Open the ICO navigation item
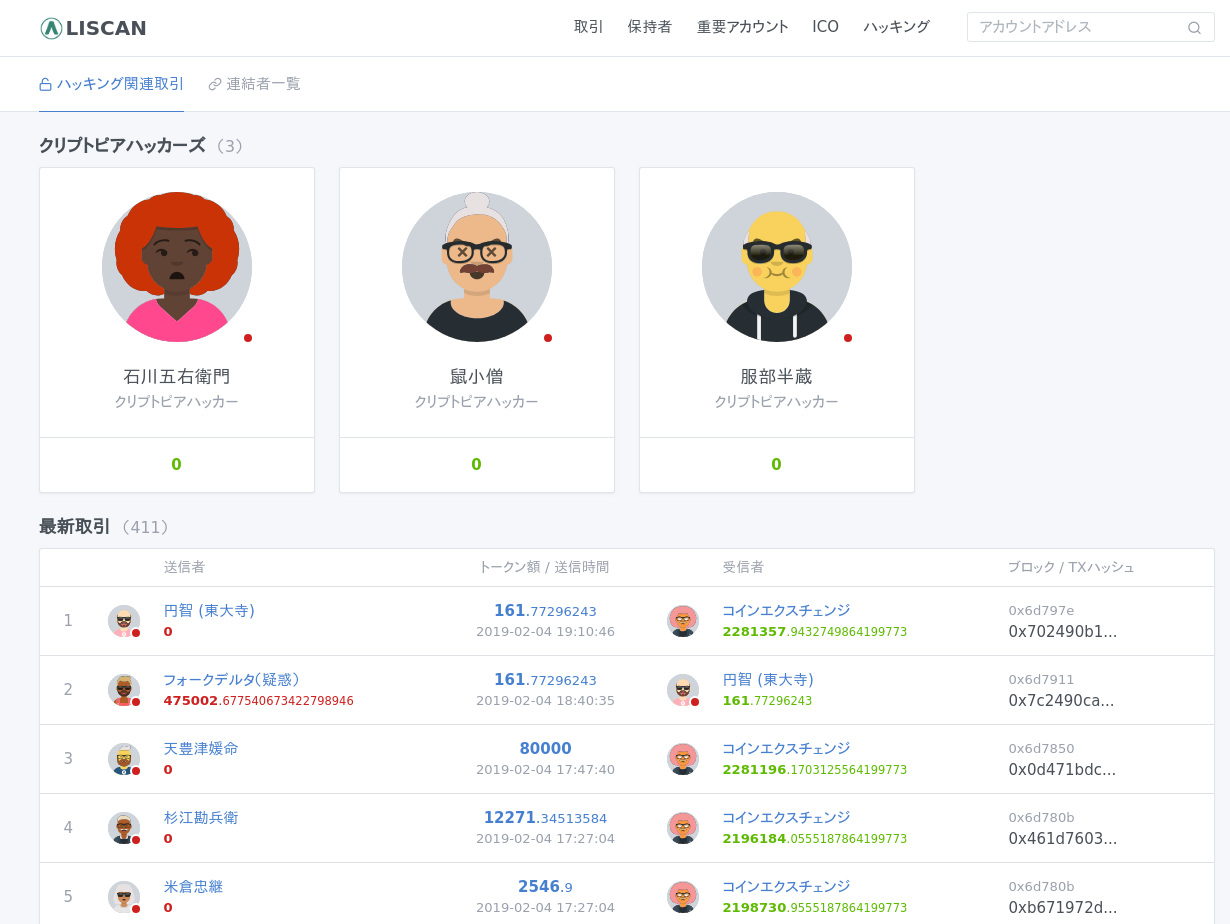1230x924 pixels. click(825, 27)
